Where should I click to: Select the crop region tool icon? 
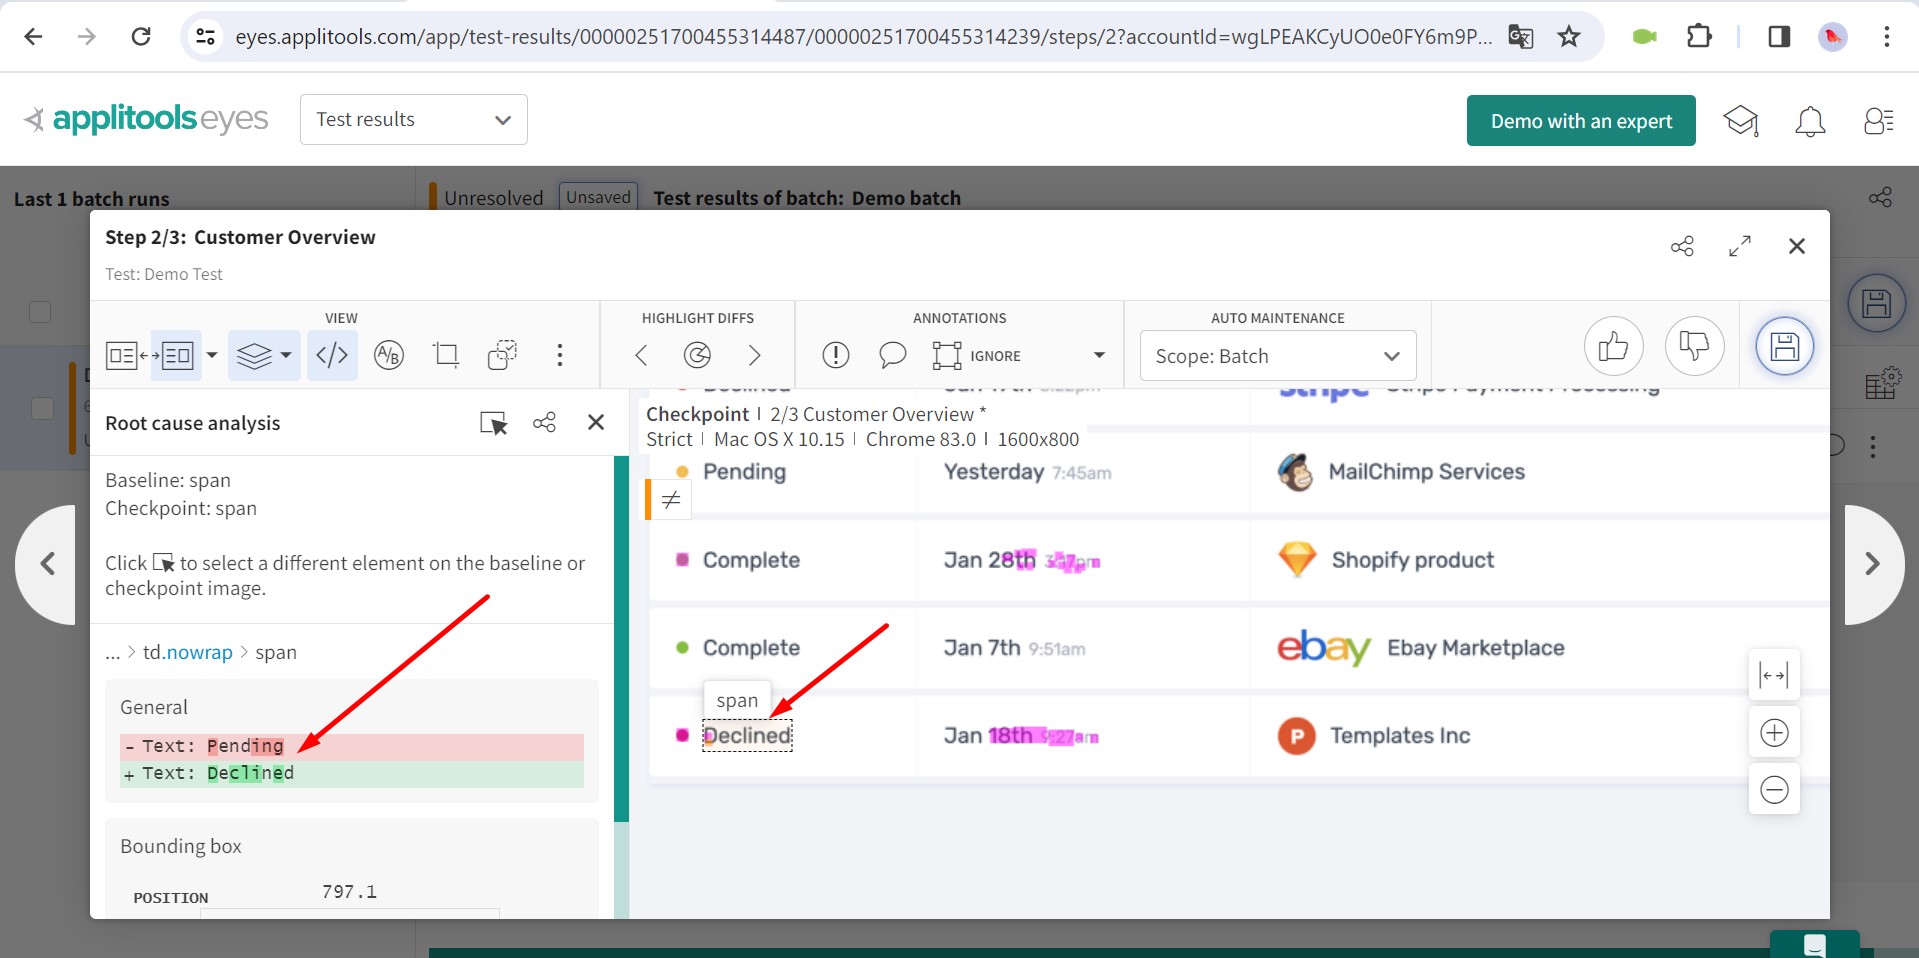[x=446, y=355]
